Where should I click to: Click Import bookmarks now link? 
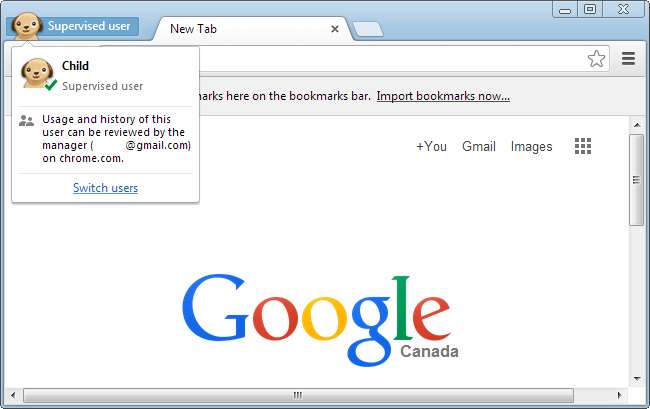443,96
